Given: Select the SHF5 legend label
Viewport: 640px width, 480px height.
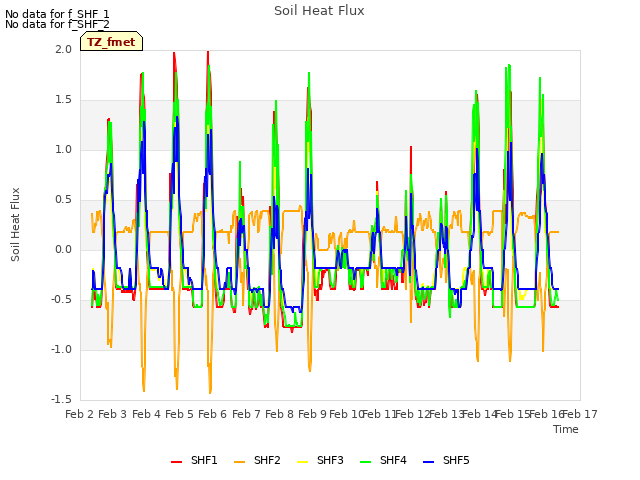Looking at the screenshot, I should coord(456,460).
